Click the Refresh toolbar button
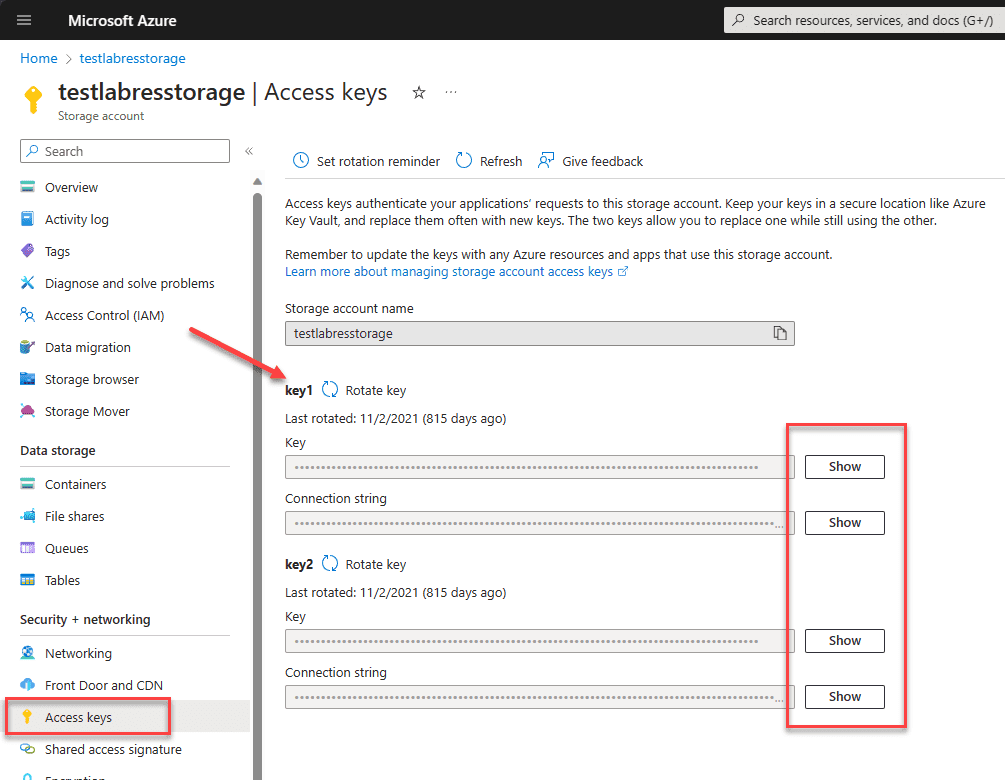This screenshot has width=1005, height=780. 489,161
